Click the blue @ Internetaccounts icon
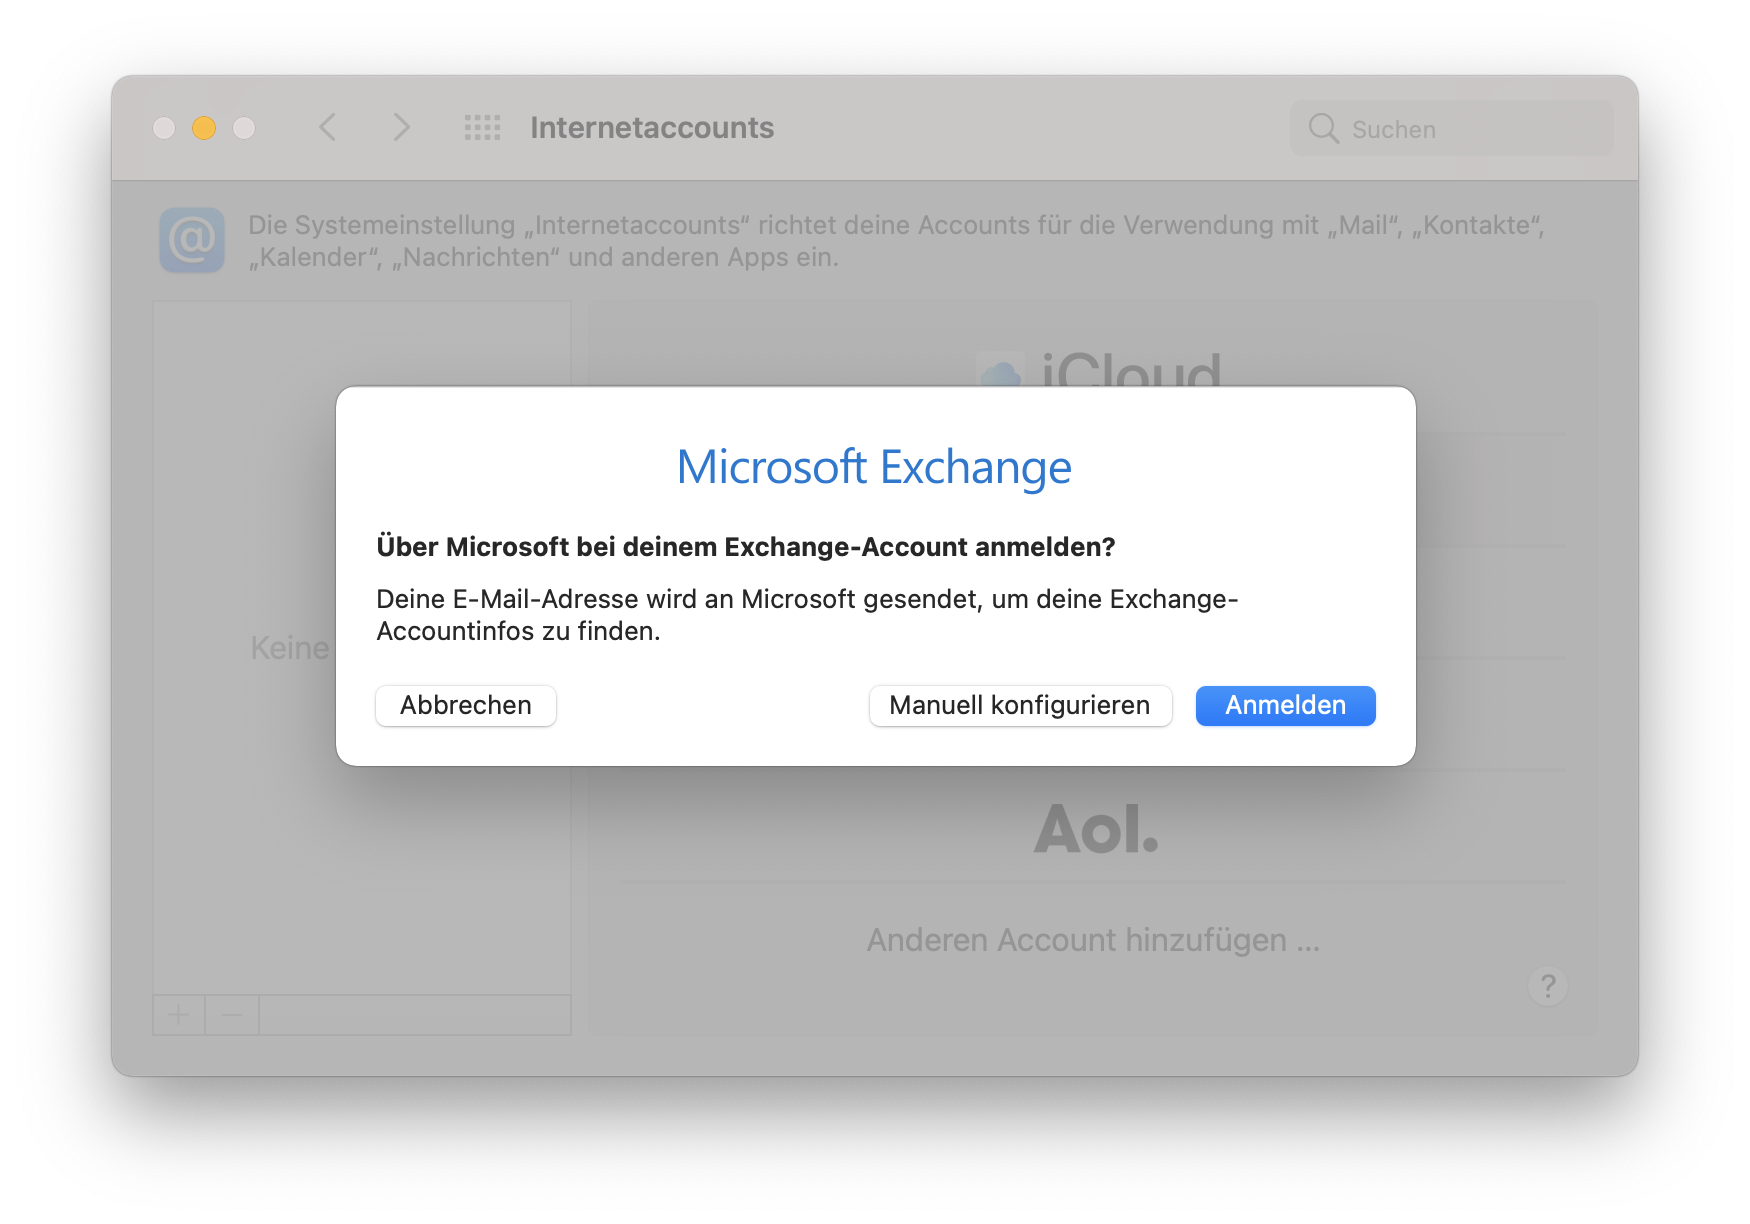Image resolution: width=1750 pixels, height=1224 pixels. click(x=192, y=240)
